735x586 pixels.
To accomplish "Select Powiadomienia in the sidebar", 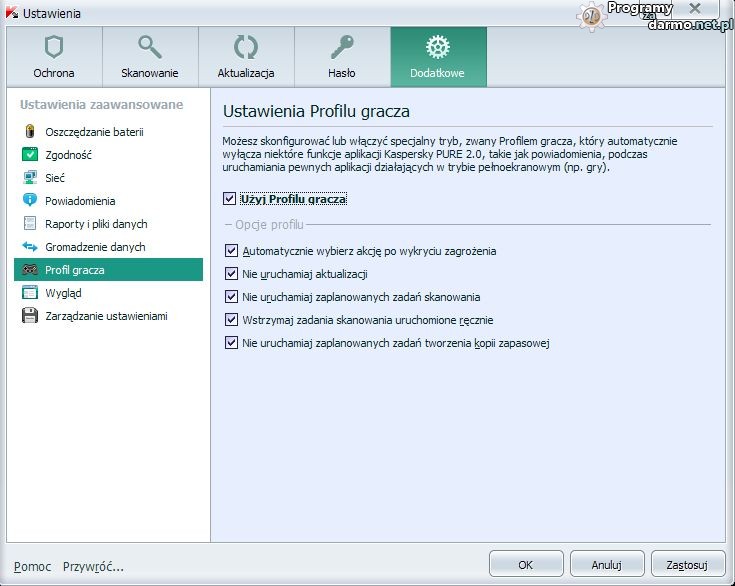I will [x=108, y=201].
